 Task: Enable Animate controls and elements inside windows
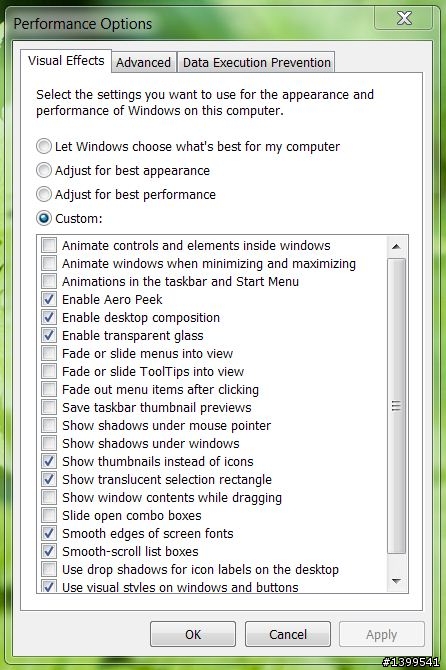[x=49, y=245]
